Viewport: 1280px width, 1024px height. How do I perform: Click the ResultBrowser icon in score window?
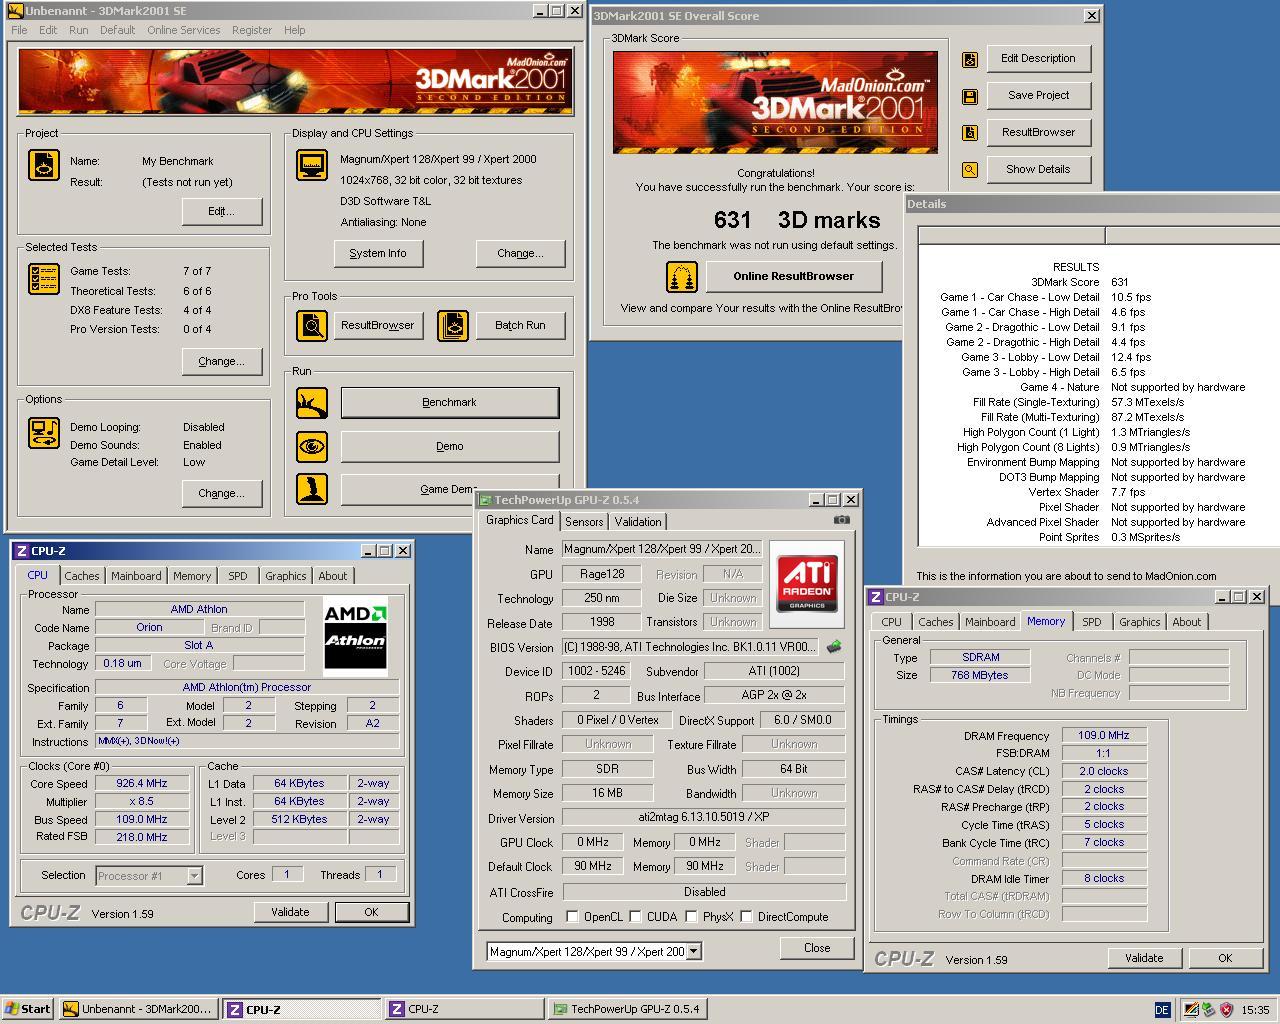tap(969, 133)
